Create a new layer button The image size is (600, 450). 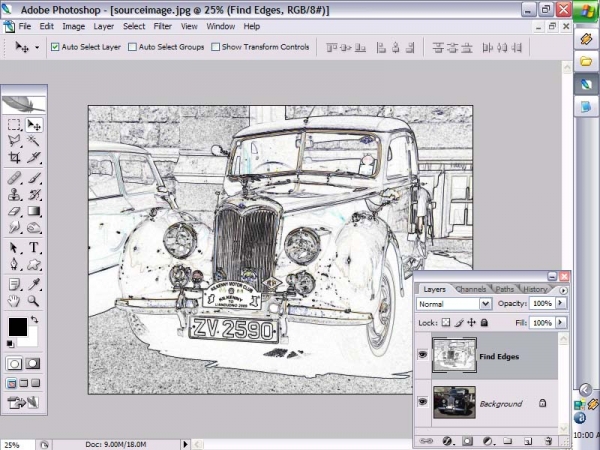coord(528,441)
